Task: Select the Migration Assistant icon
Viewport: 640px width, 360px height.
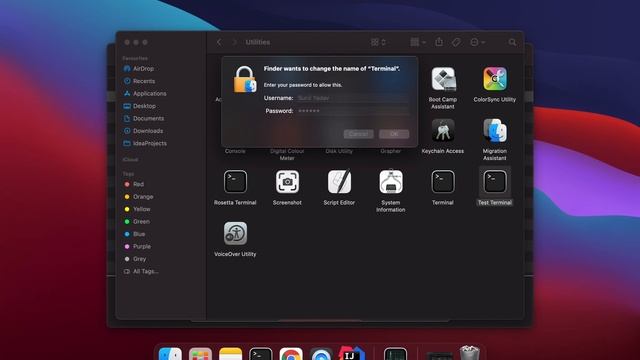Action: (495, 131)
